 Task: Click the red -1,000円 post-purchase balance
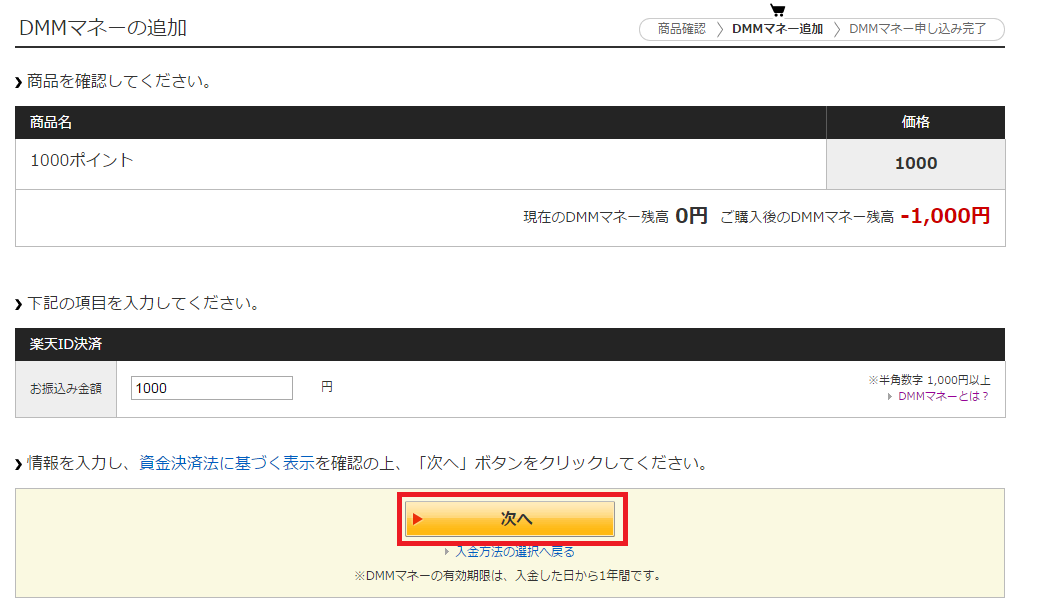pyautogui.click(x=945, y=216)
